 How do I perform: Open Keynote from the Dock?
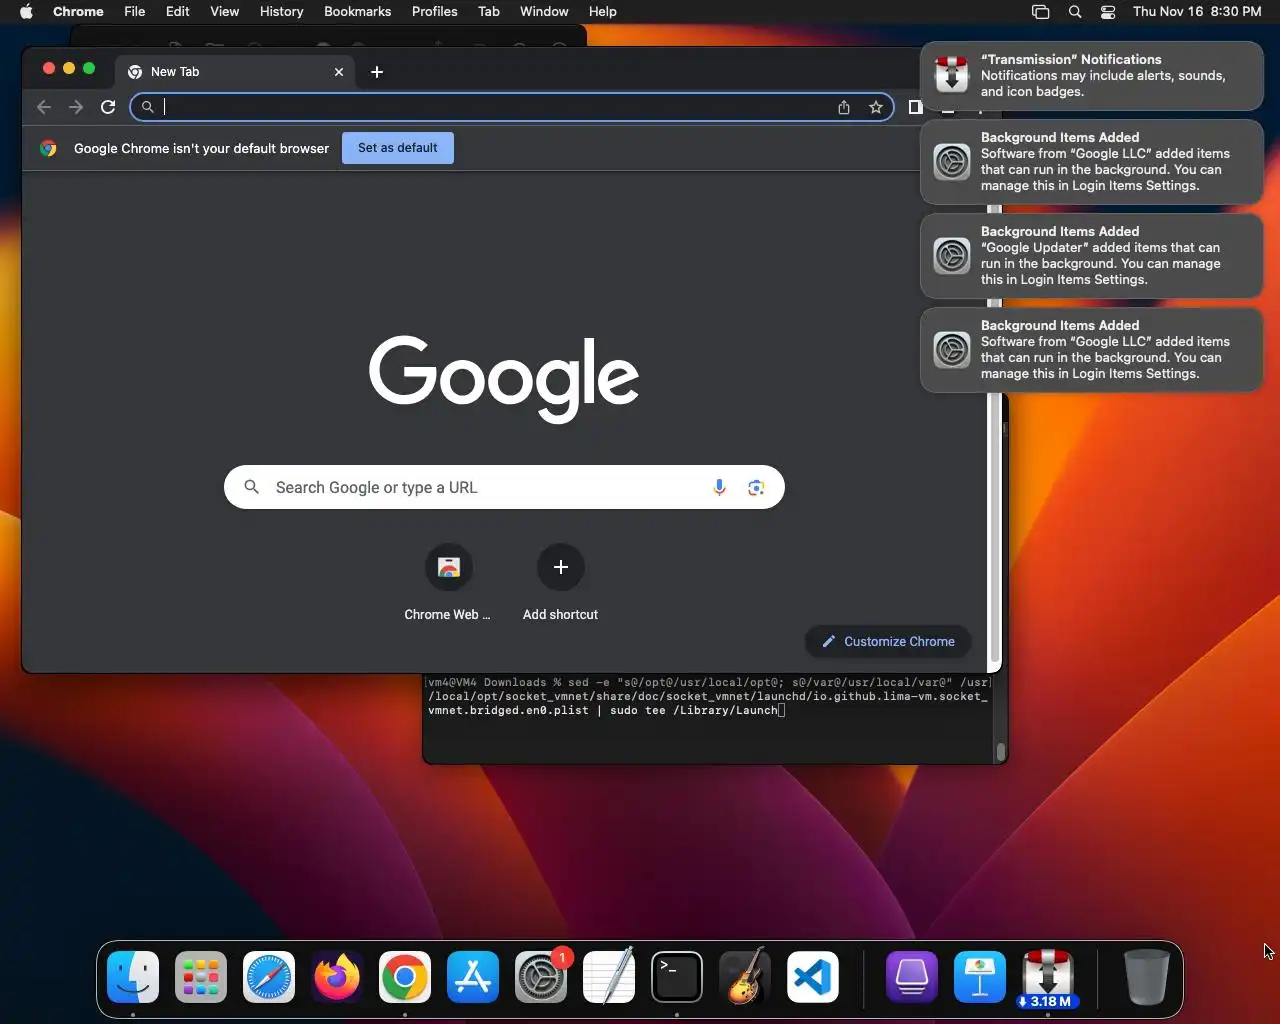(979, 977)
